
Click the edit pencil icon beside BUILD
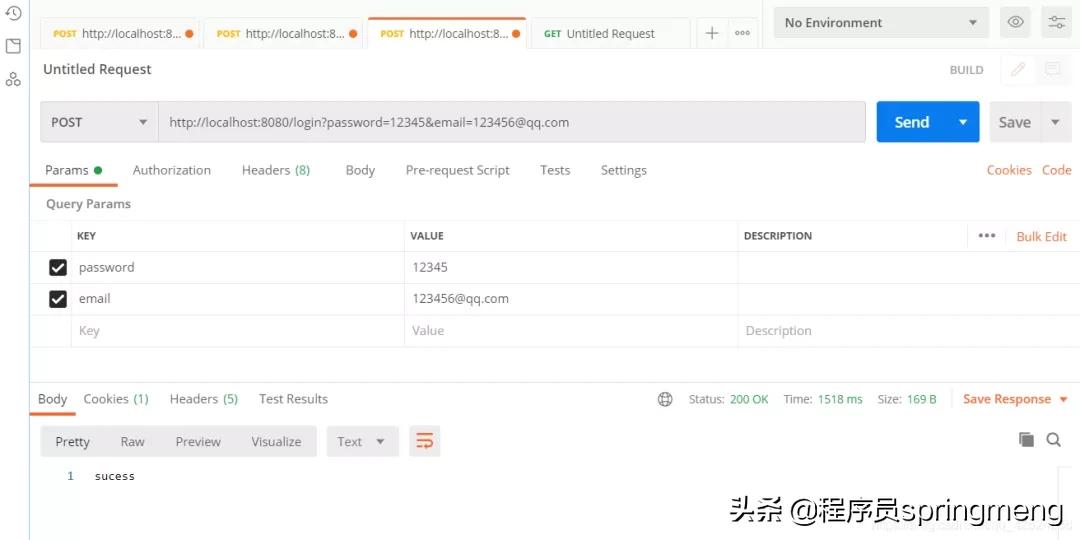pos(1018,69)
